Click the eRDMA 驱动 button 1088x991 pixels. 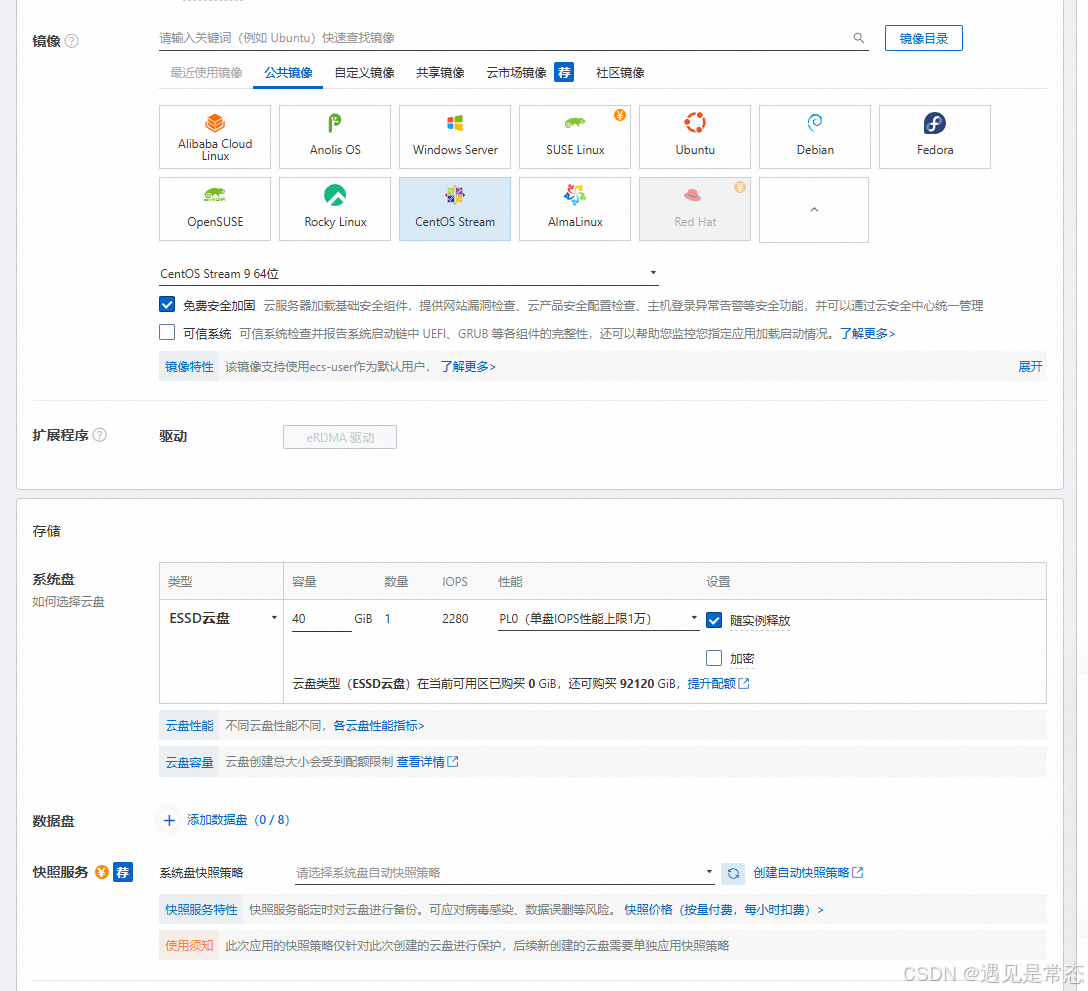pos(340,437)
